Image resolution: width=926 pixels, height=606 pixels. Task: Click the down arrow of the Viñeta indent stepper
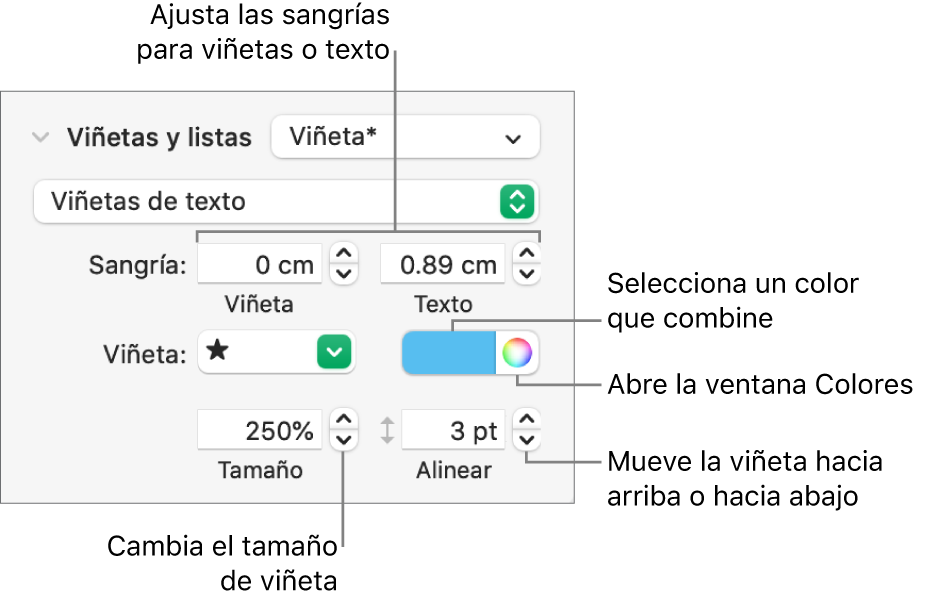click(x=343, y=272)
